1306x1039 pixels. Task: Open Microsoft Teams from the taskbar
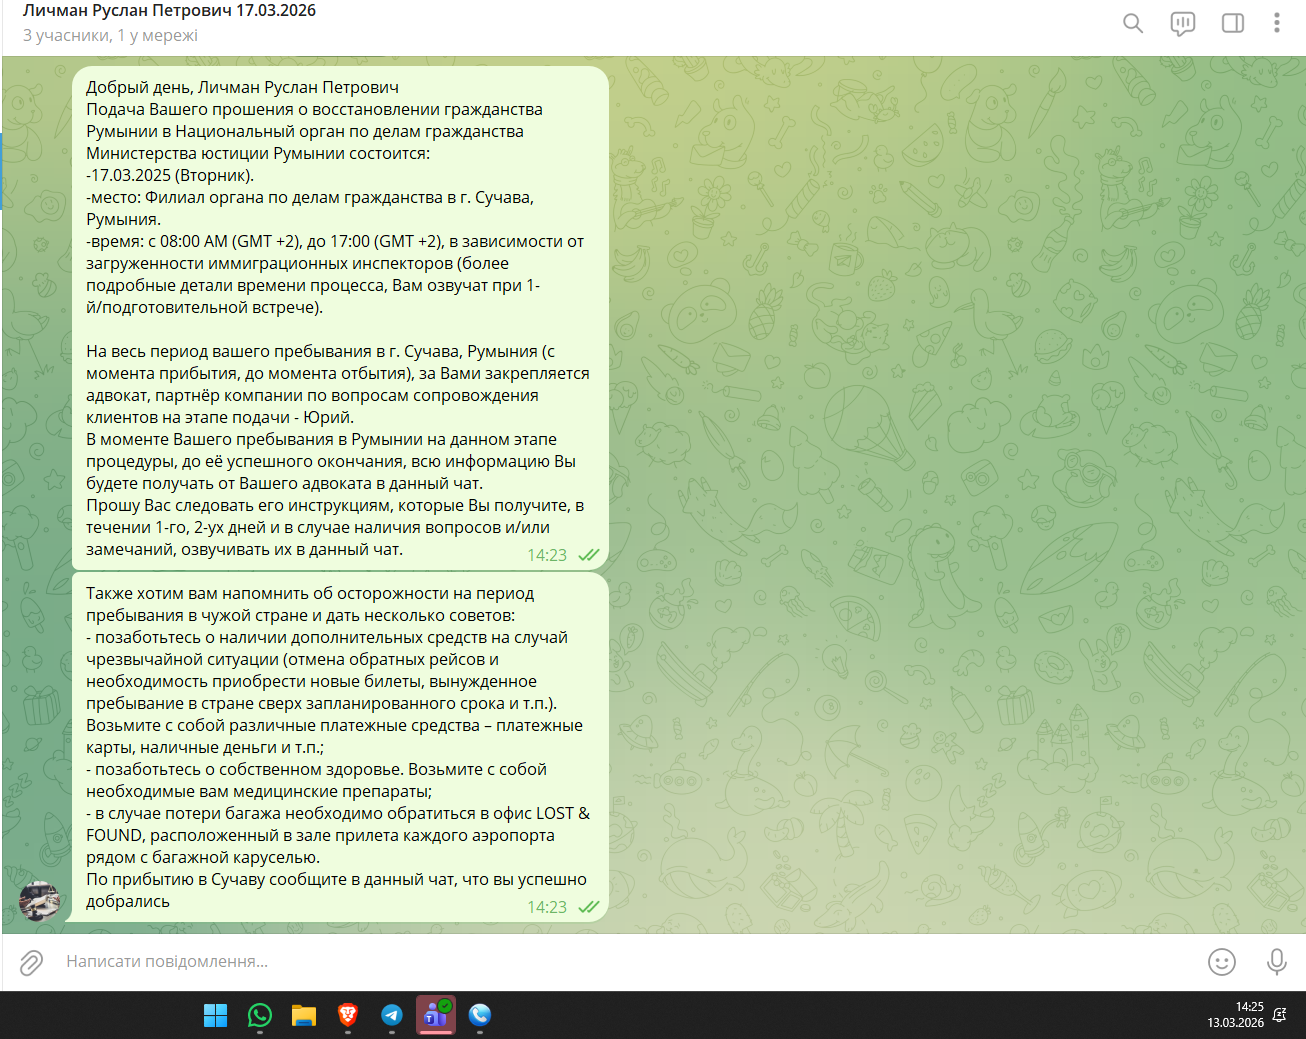[x=436, y=1015]
